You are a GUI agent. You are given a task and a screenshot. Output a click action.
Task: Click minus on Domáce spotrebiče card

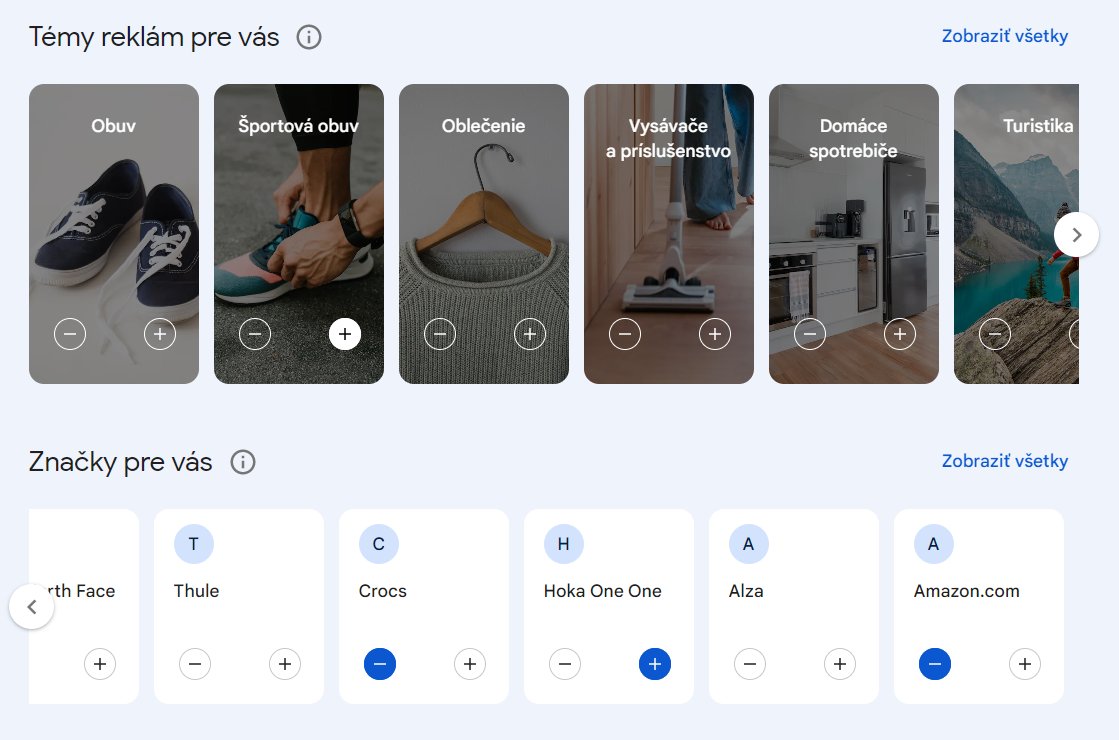(809, 334)
